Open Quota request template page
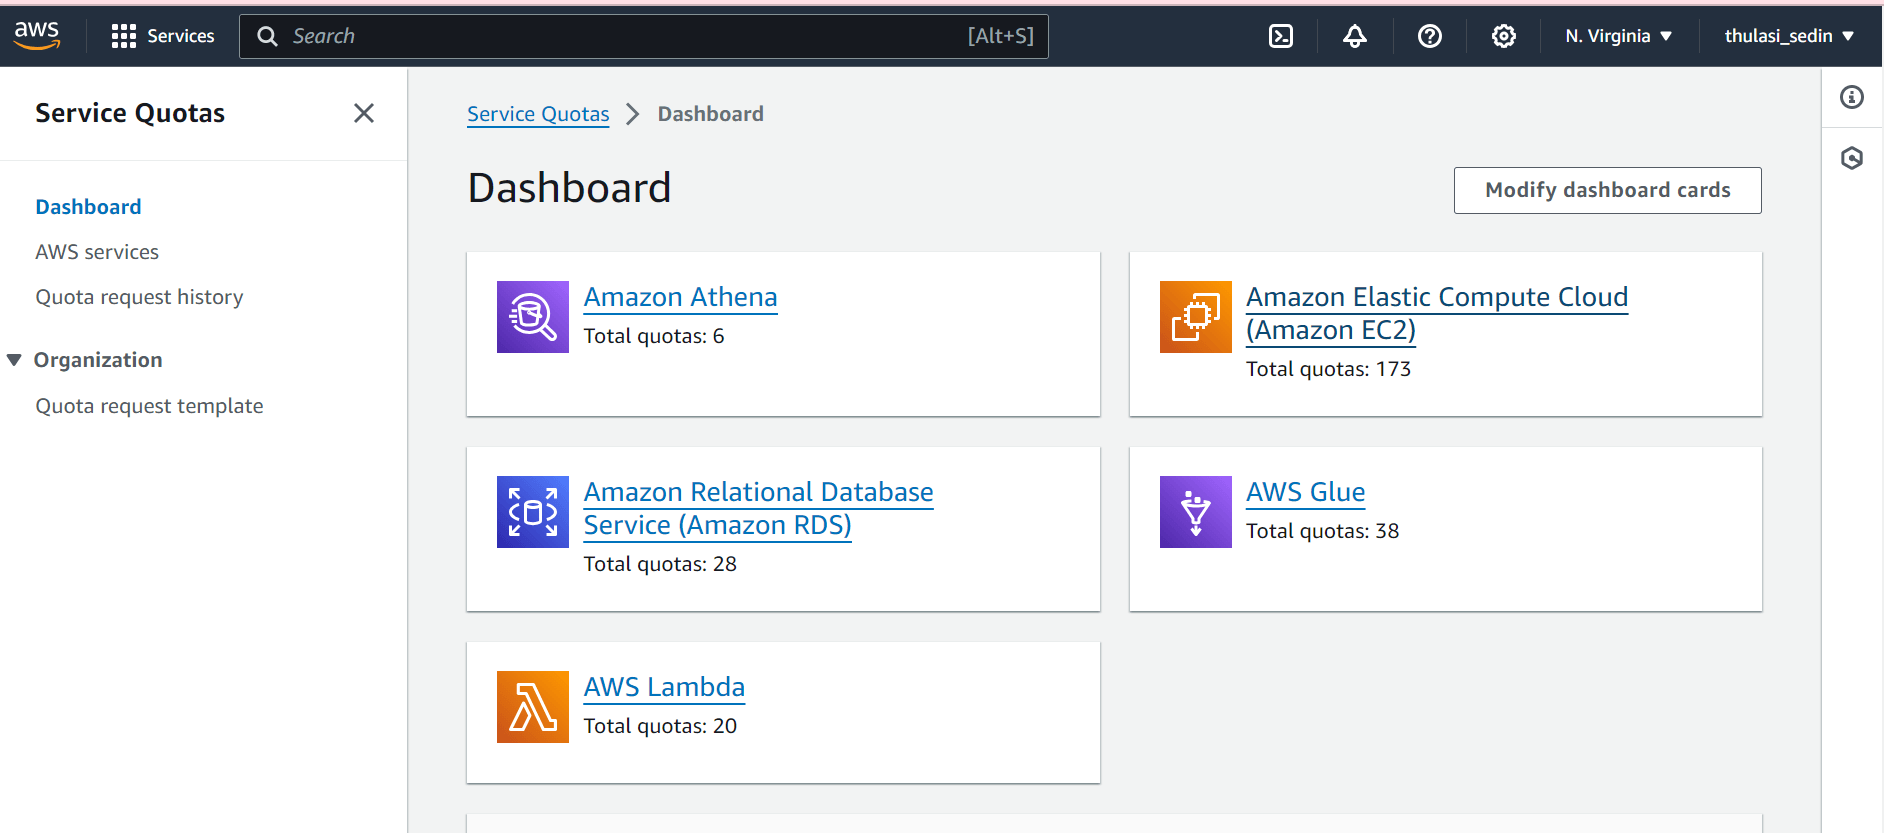The image size is (1884, 833). point(149,406)
